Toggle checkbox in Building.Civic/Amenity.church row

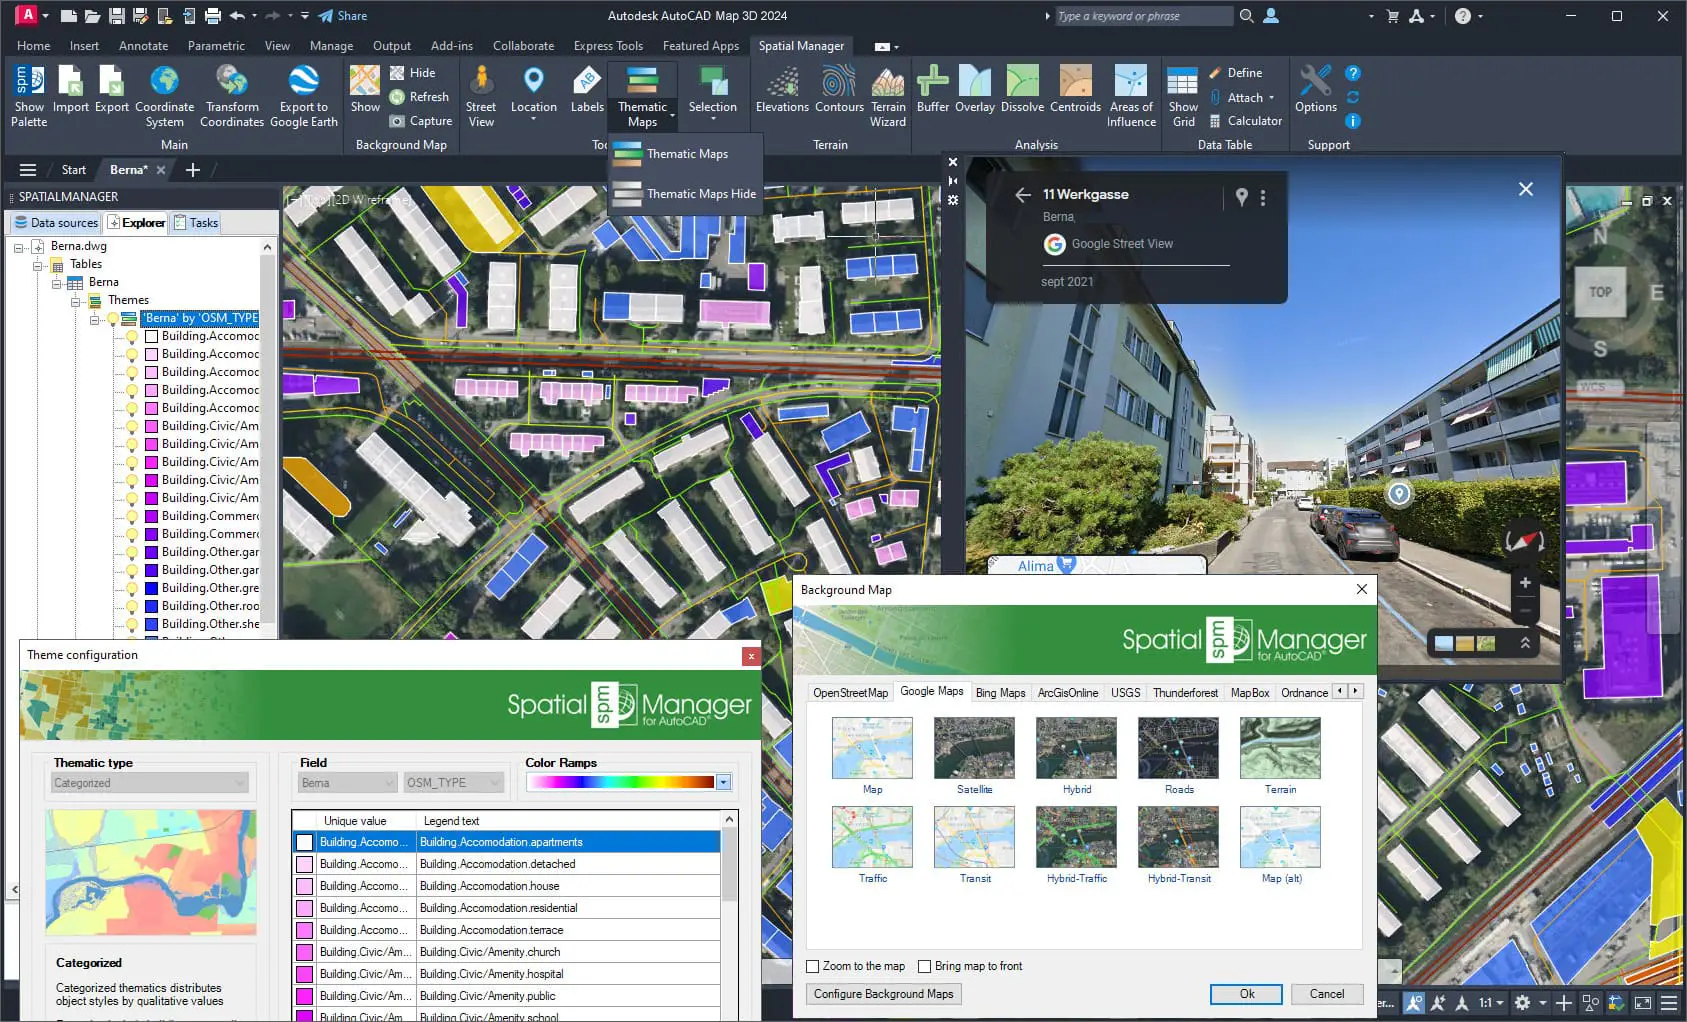305,952
